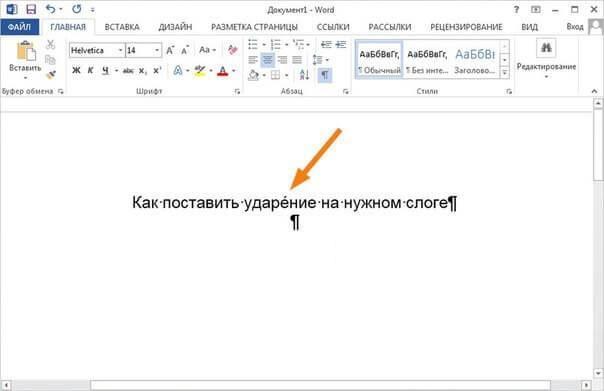
Task: Apply superscript formatting
Action: (x=157, y=71)
